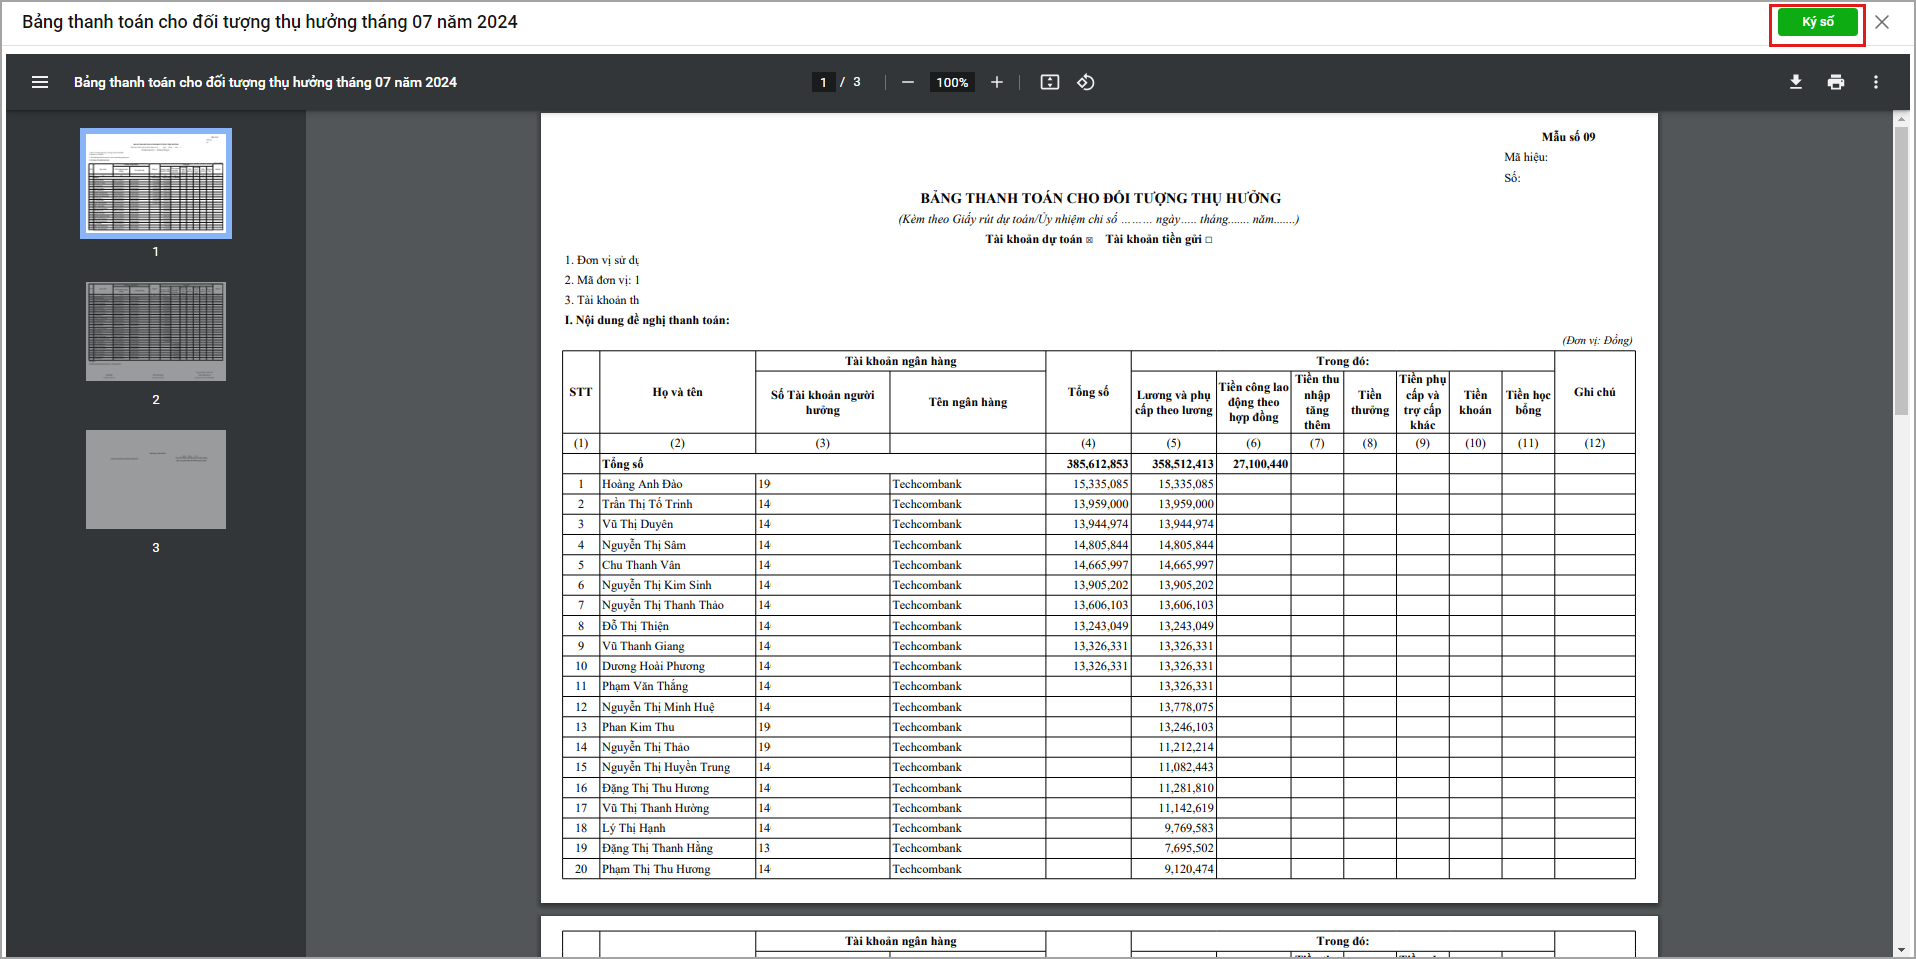
Task: Click the name Phan Kim Thu
Action: [x=638, y=727]
